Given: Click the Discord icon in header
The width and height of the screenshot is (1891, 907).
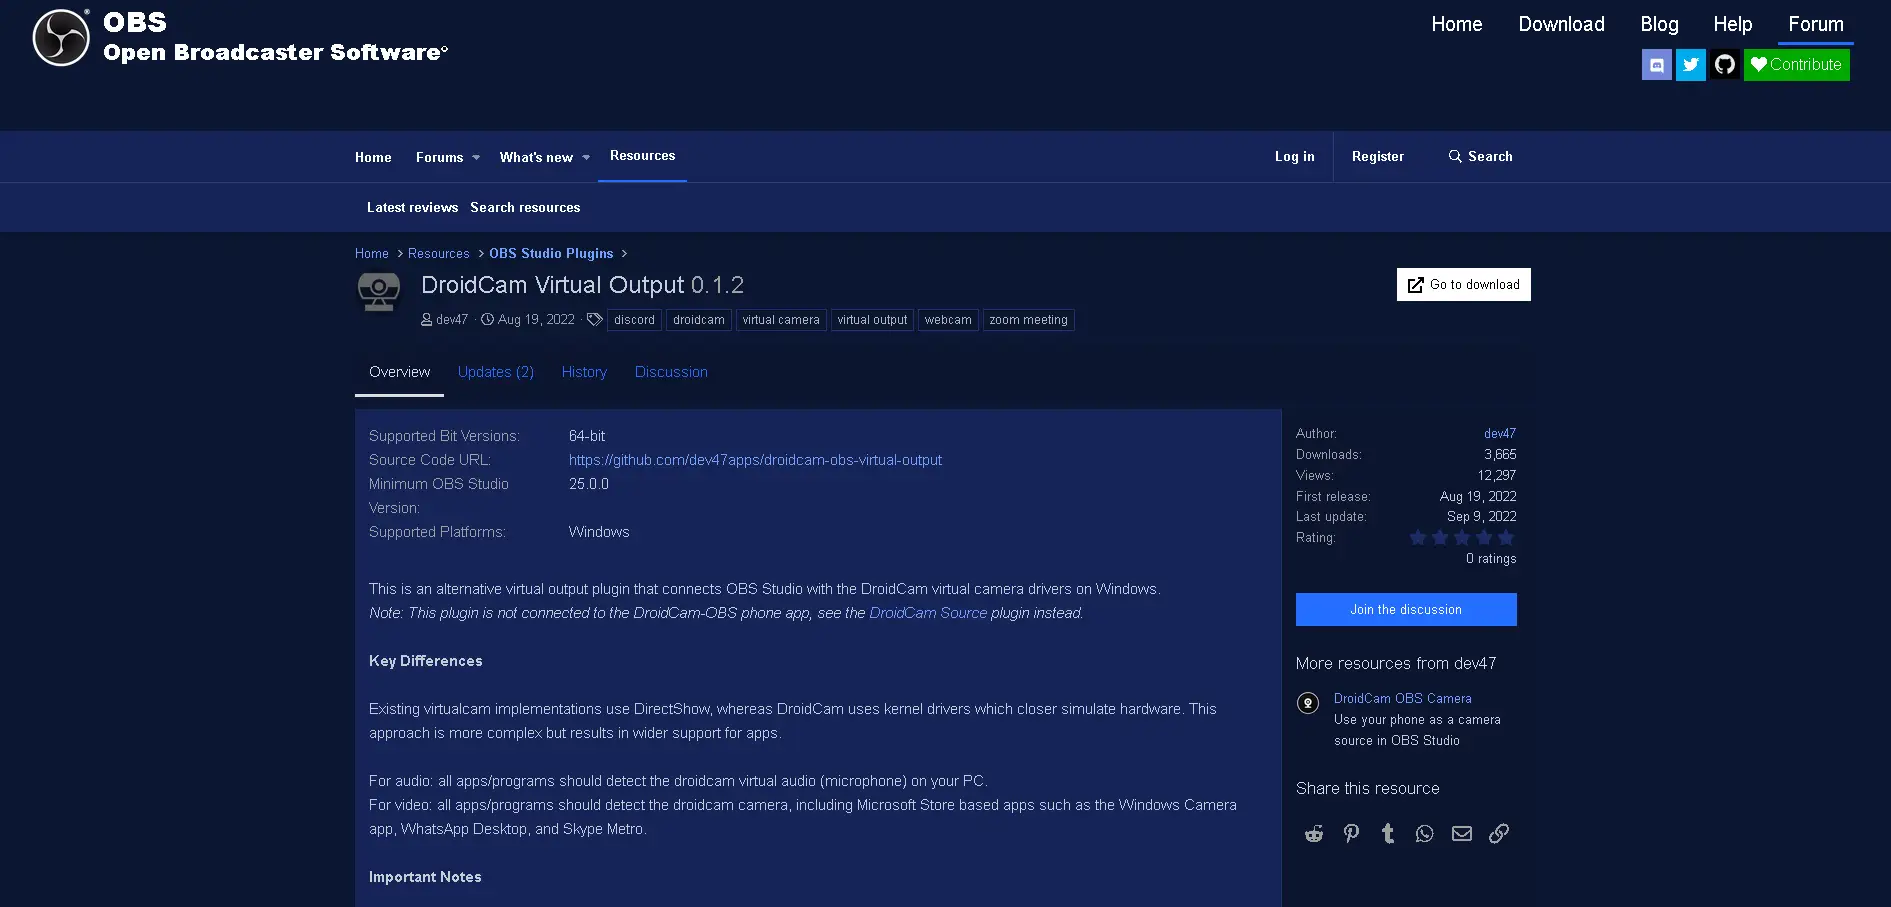Looking at the screenshot, I should click(1656, 65).
